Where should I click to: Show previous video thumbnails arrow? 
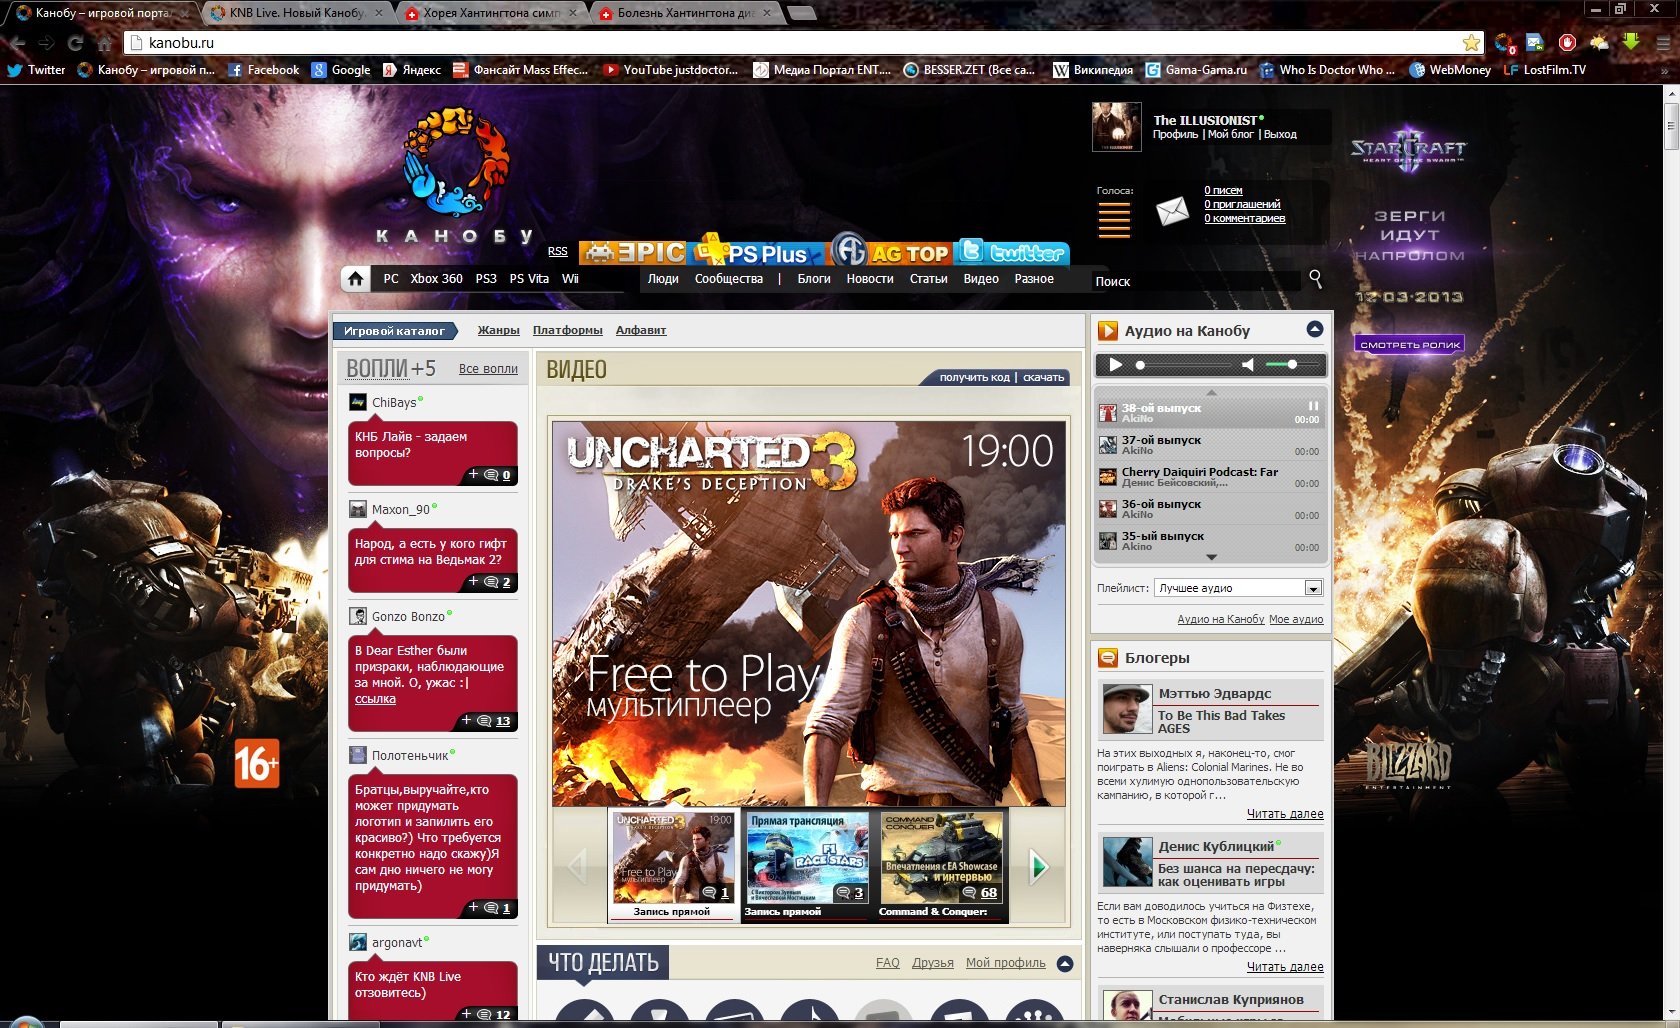coord(577,866)
